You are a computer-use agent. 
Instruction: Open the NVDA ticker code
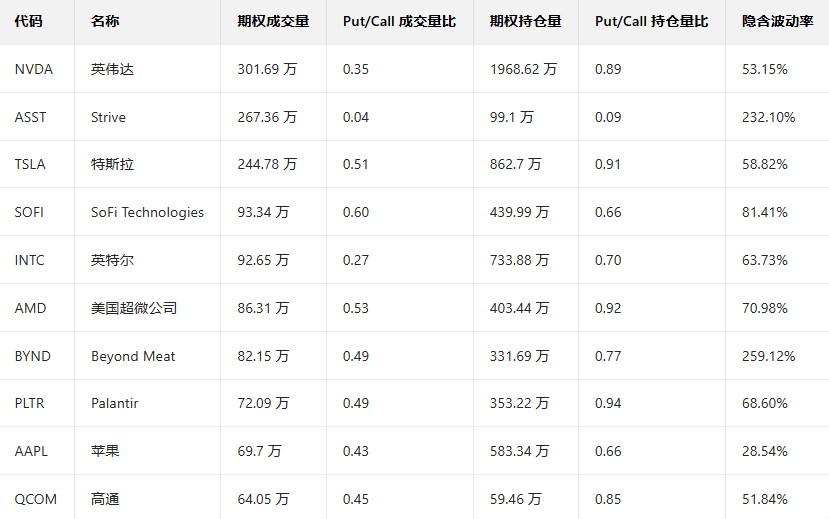click(34, 69)
